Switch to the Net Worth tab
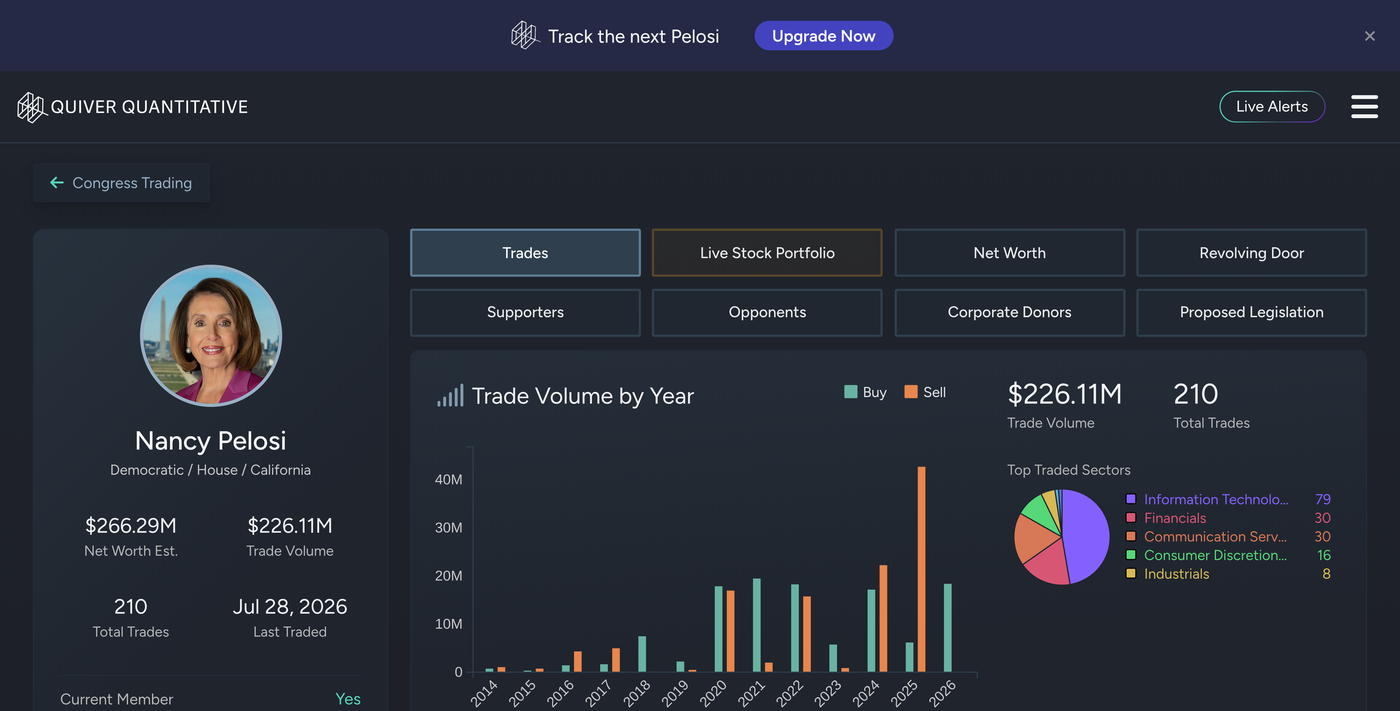The width and height of the screenshot is (1400, 711). click(1009, 253)
